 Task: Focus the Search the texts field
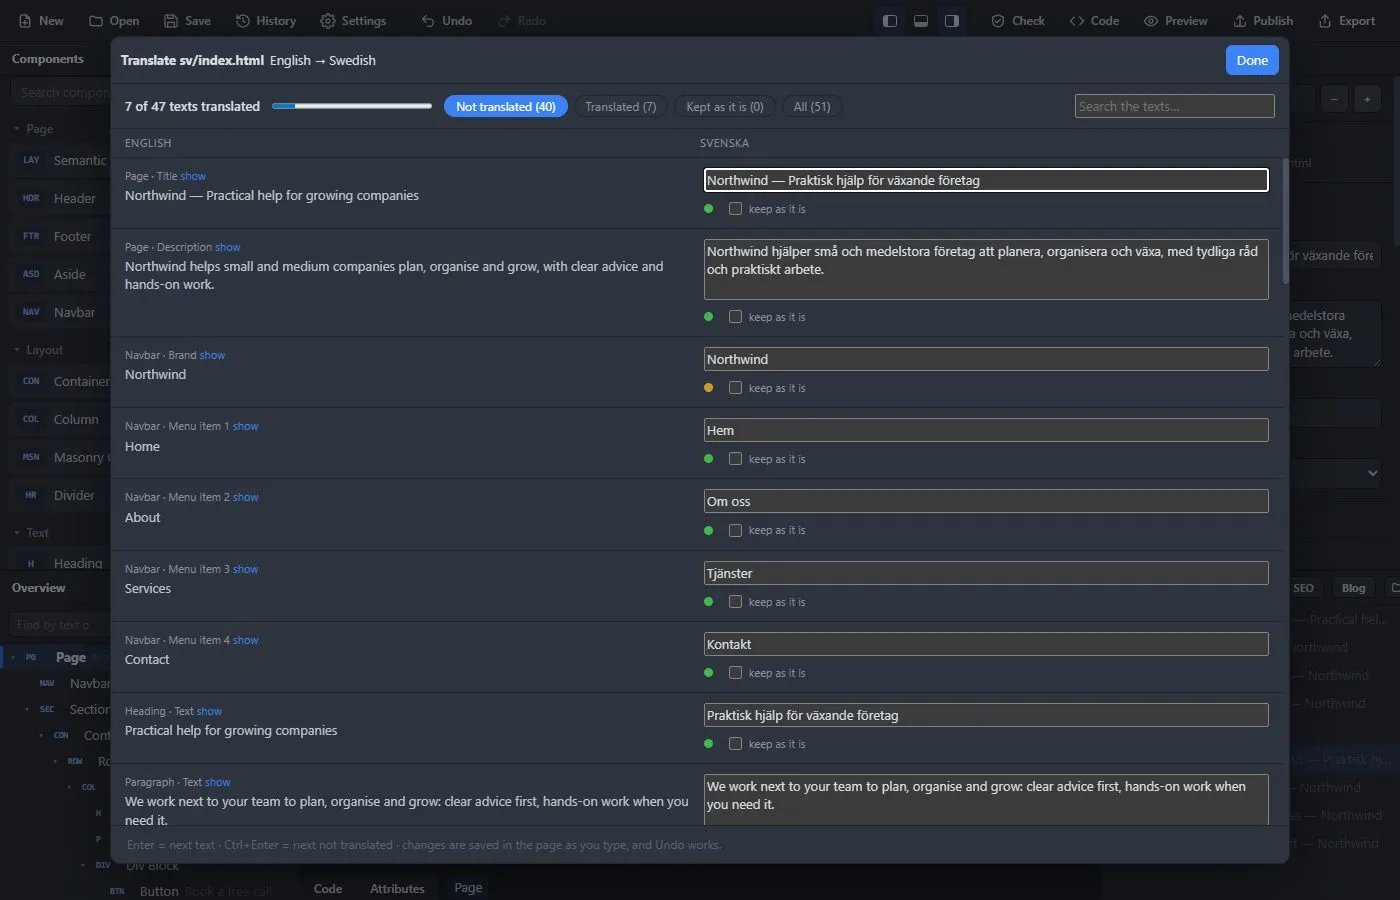point(1175,106)
